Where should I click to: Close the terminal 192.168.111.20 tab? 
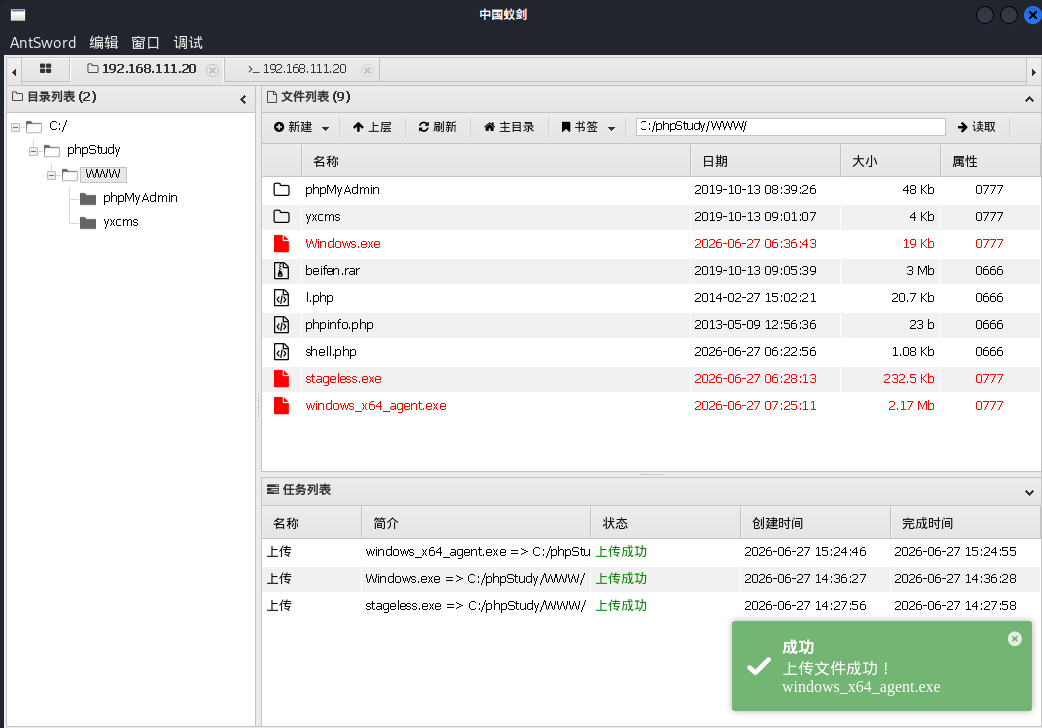click(x=367, y=70)
